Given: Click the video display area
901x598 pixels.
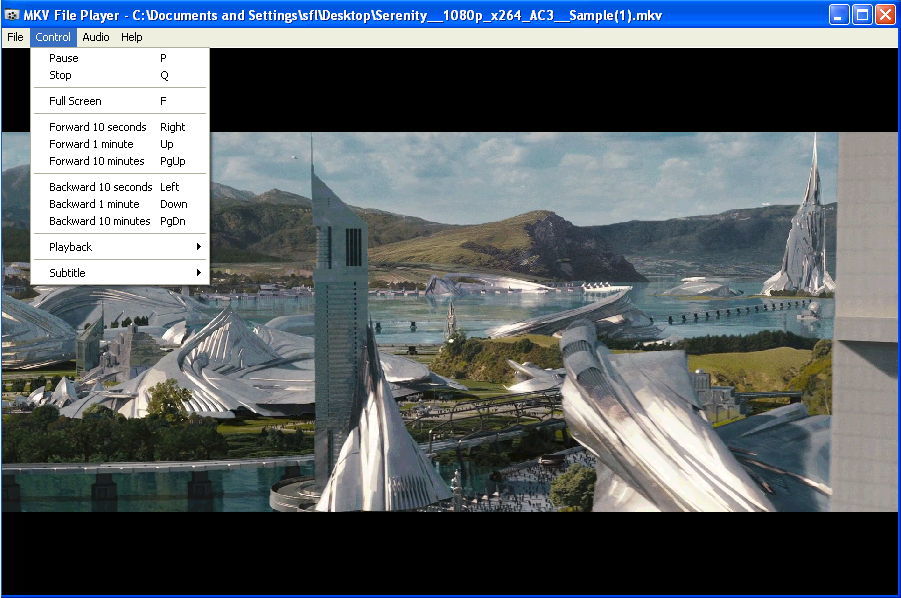Looking at the screenshot, I should (x=550, y=400).
